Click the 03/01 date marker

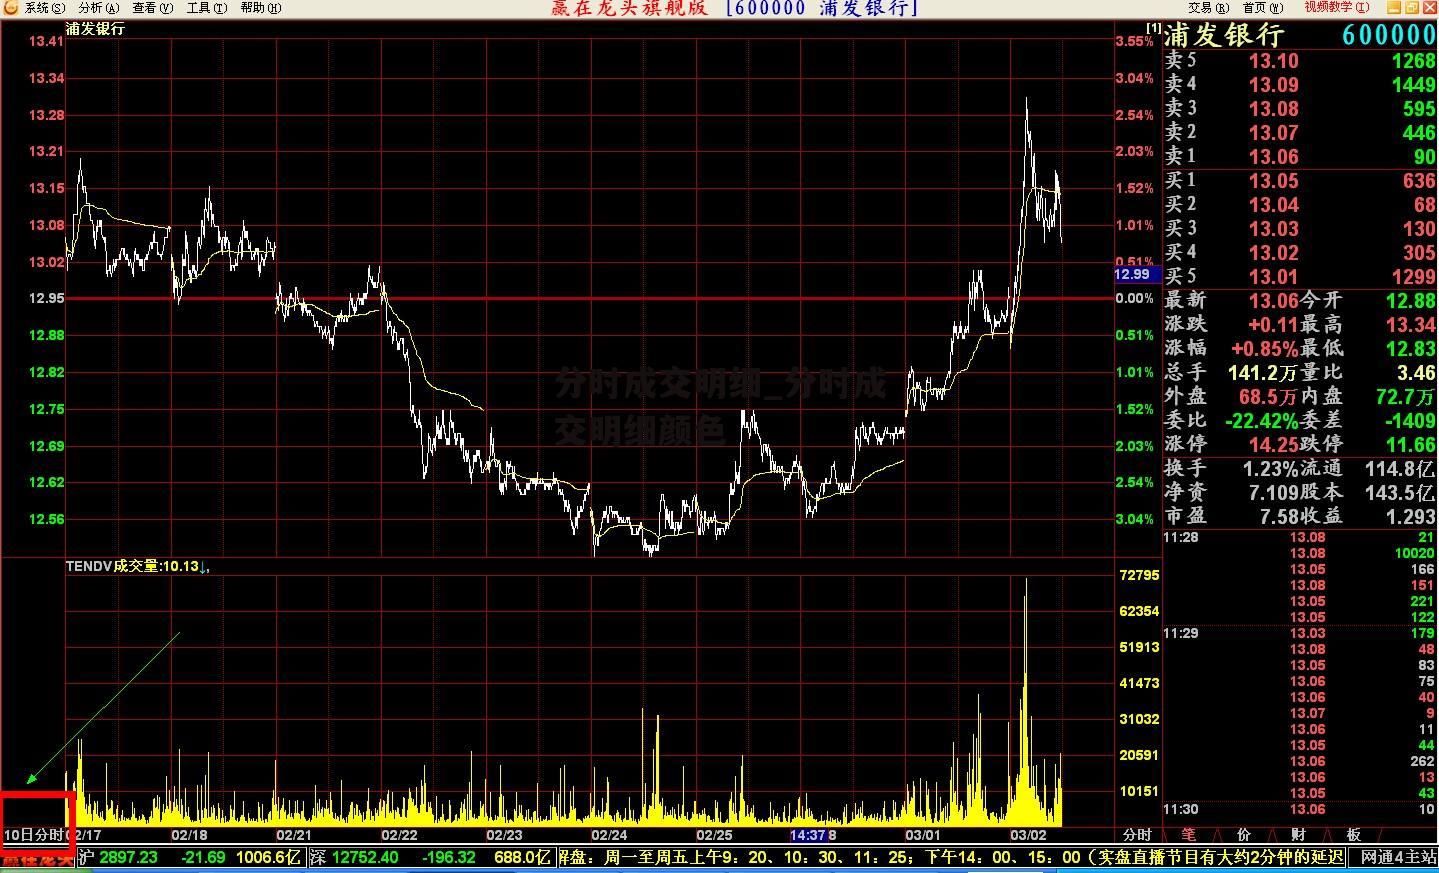click(x=923, y=835)
